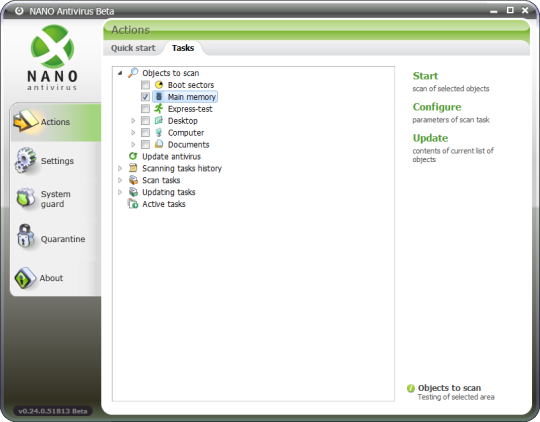This screenshot has height=422, width=540.
Task: Open the Settings gears icon
Action: [25, 161]
